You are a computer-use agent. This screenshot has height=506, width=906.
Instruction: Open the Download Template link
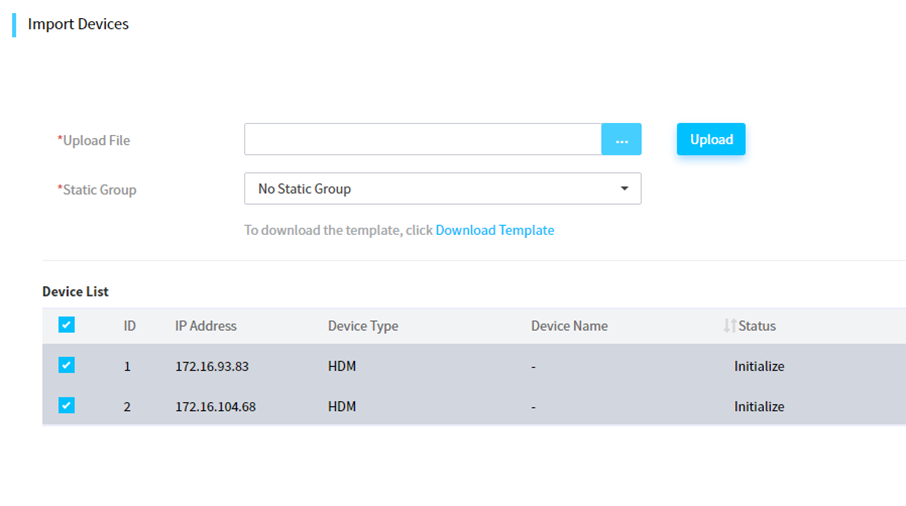(495, 230)
